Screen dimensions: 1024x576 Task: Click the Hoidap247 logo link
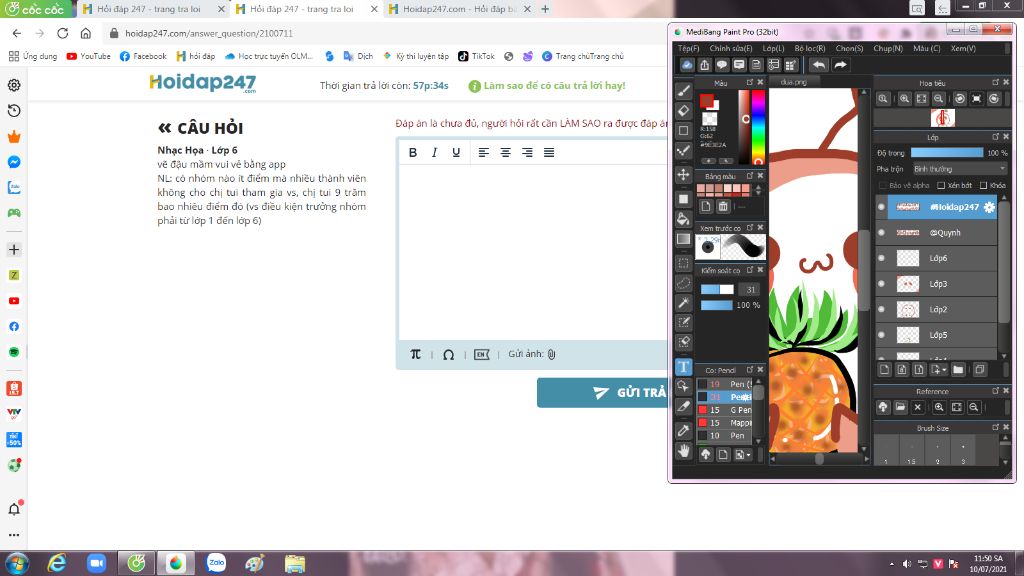point(202,84)
